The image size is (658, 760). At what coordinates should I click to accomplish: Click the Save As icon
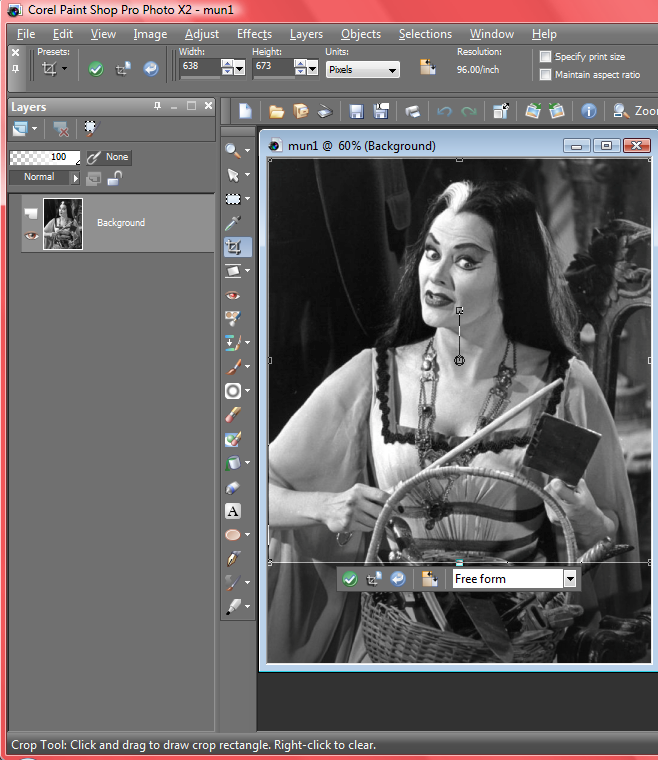coord(381,111)
